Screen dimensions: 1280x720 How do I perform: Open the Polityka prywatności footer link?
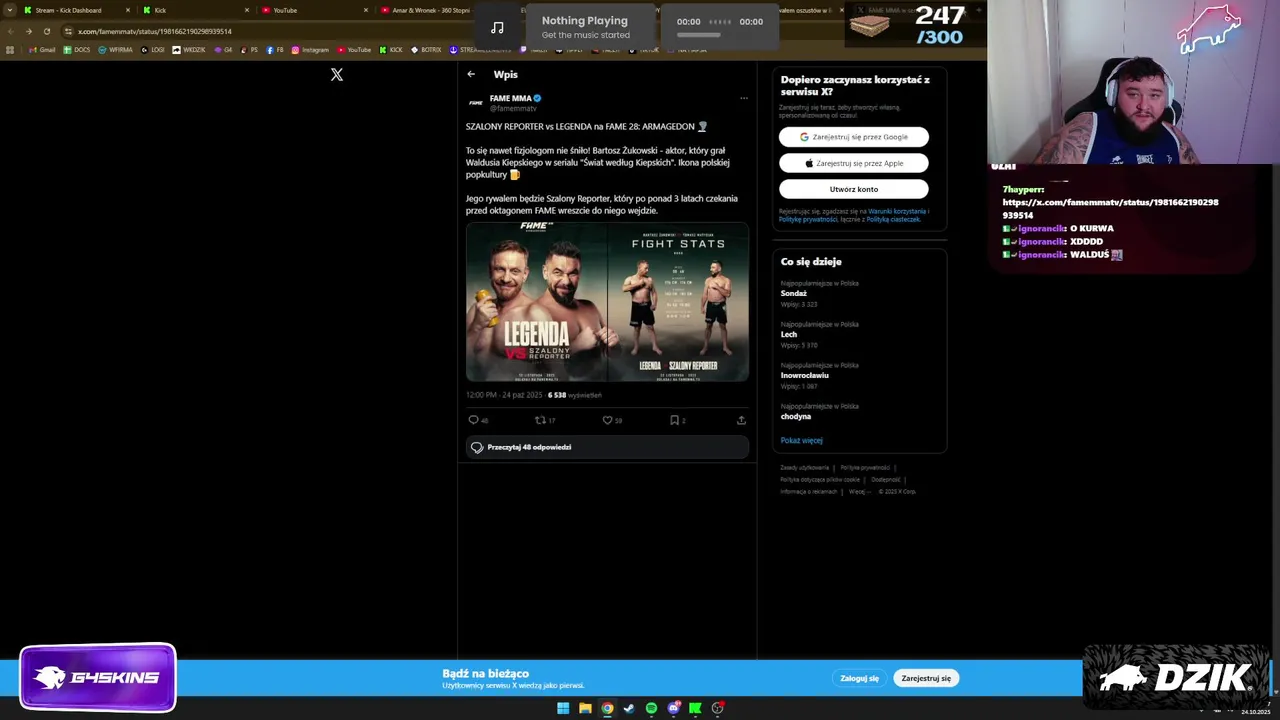click(x=865, y=467)
